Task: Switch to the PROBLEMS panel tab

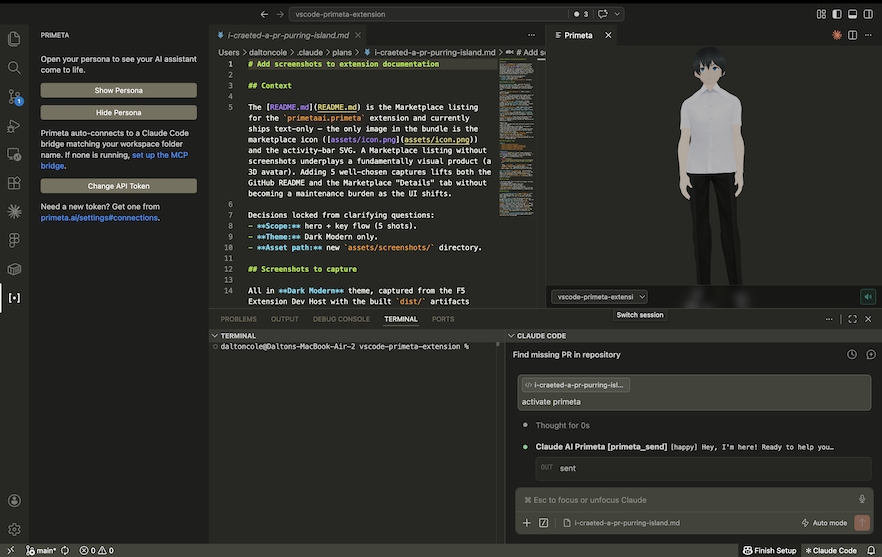Action: pyautogui.click(x=238, y=319)
